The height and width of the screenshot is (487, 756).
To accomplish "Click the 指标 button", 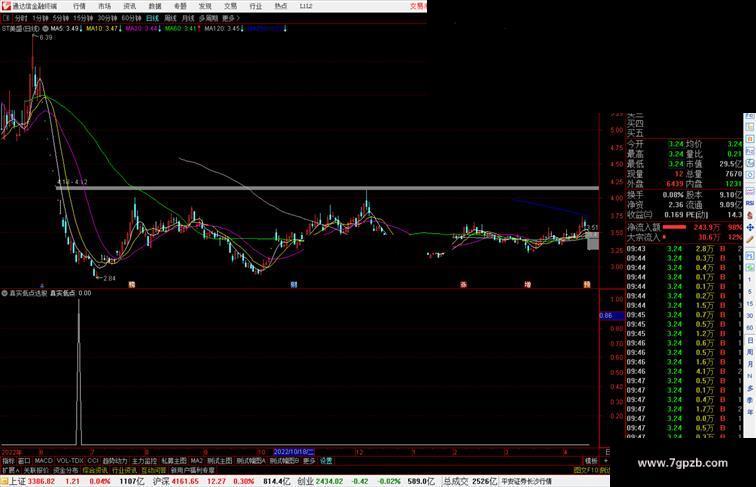I will (8, 461).
